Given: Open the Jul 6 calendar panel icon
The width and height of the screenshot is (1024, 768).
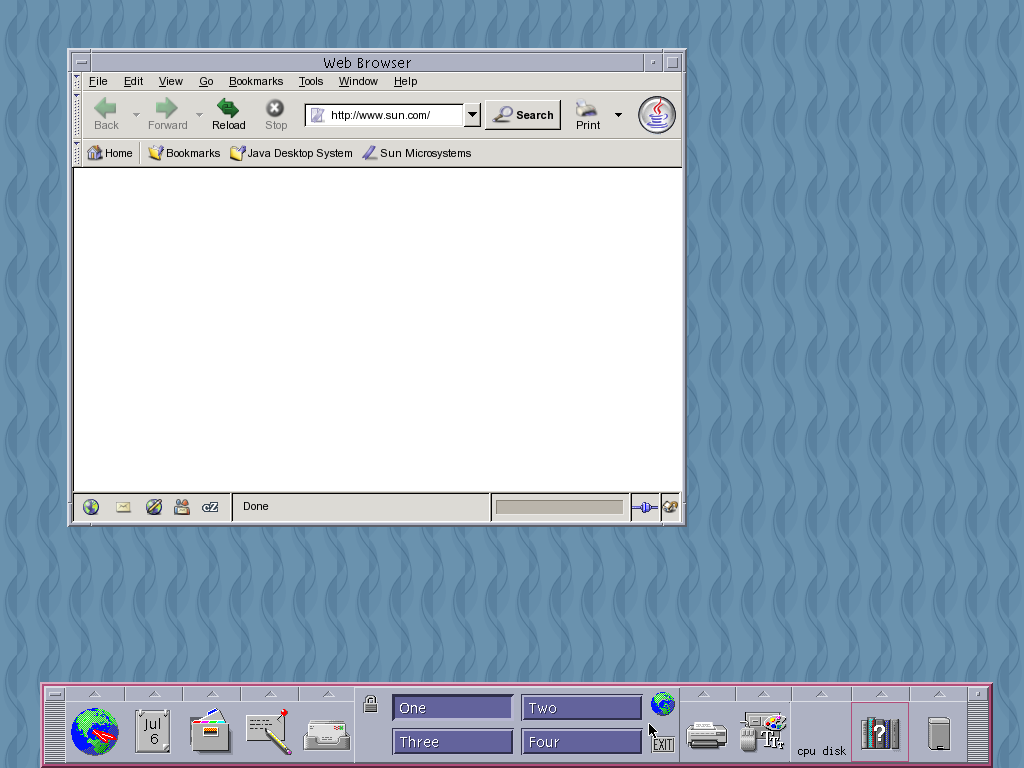Looking at the screenshot, I should [x=153, y=731].
